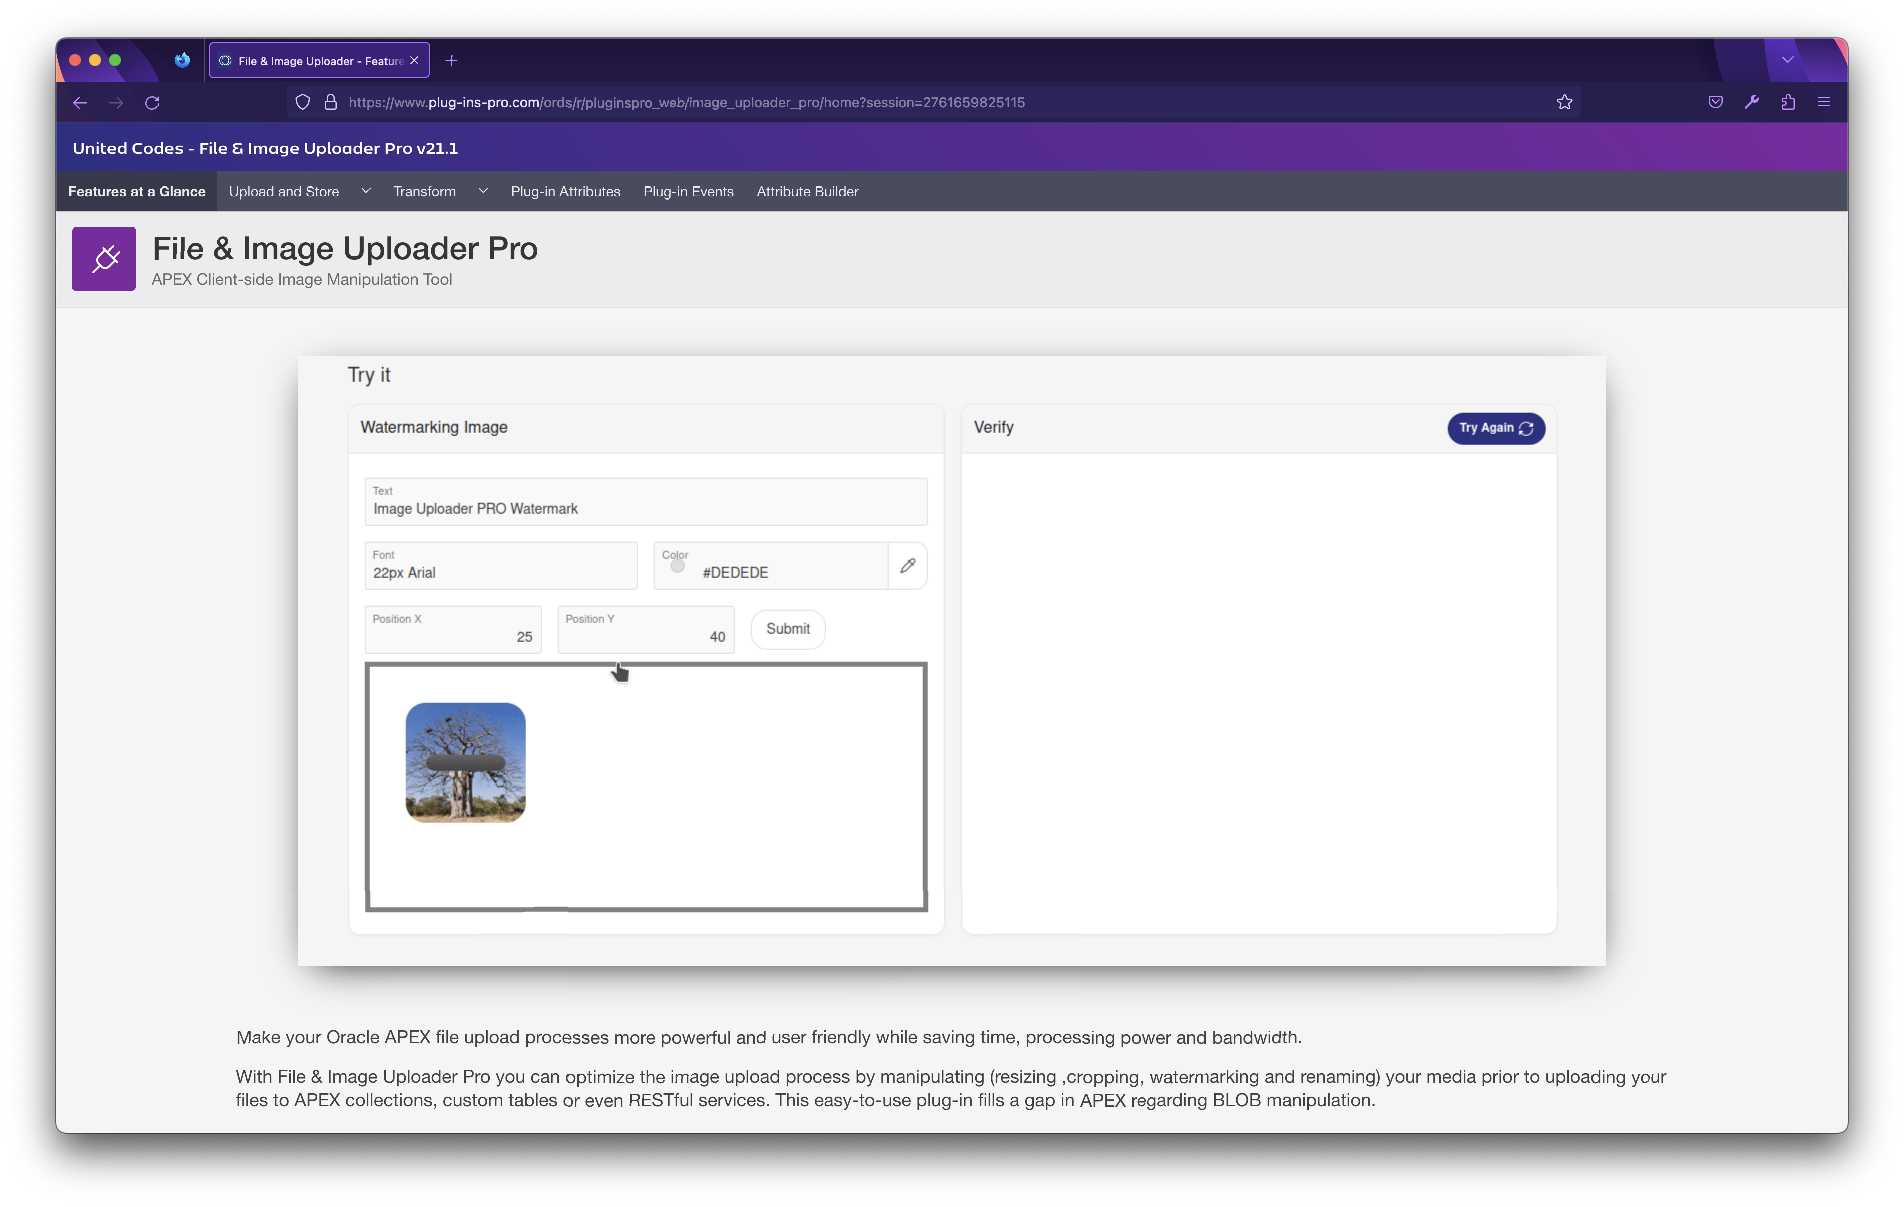Click the purple plug-in logo icon
The width and height of the screenshot is (1904, 1207).
click(x=104, y=259)
